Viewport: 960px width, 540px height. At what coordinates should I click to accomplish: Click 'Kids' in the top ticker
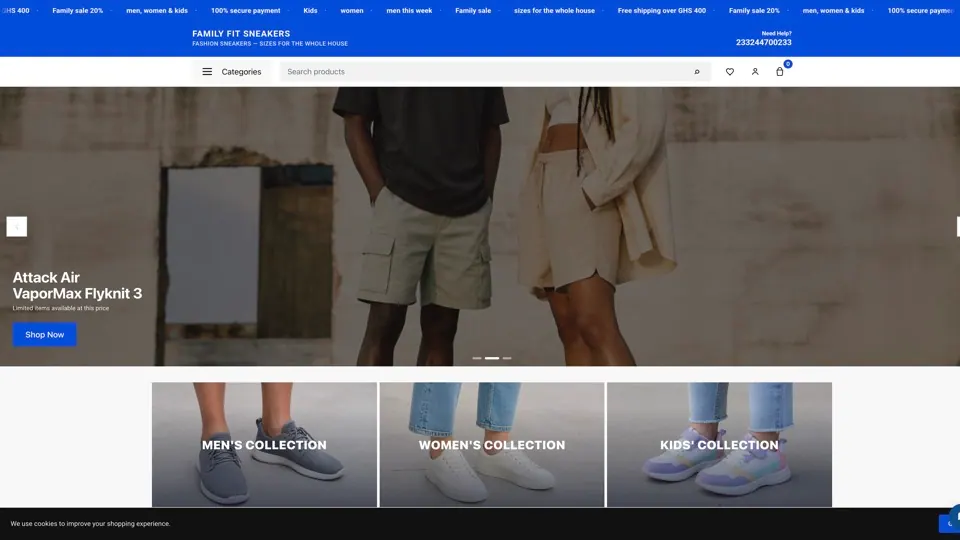(x=310, y=10)
